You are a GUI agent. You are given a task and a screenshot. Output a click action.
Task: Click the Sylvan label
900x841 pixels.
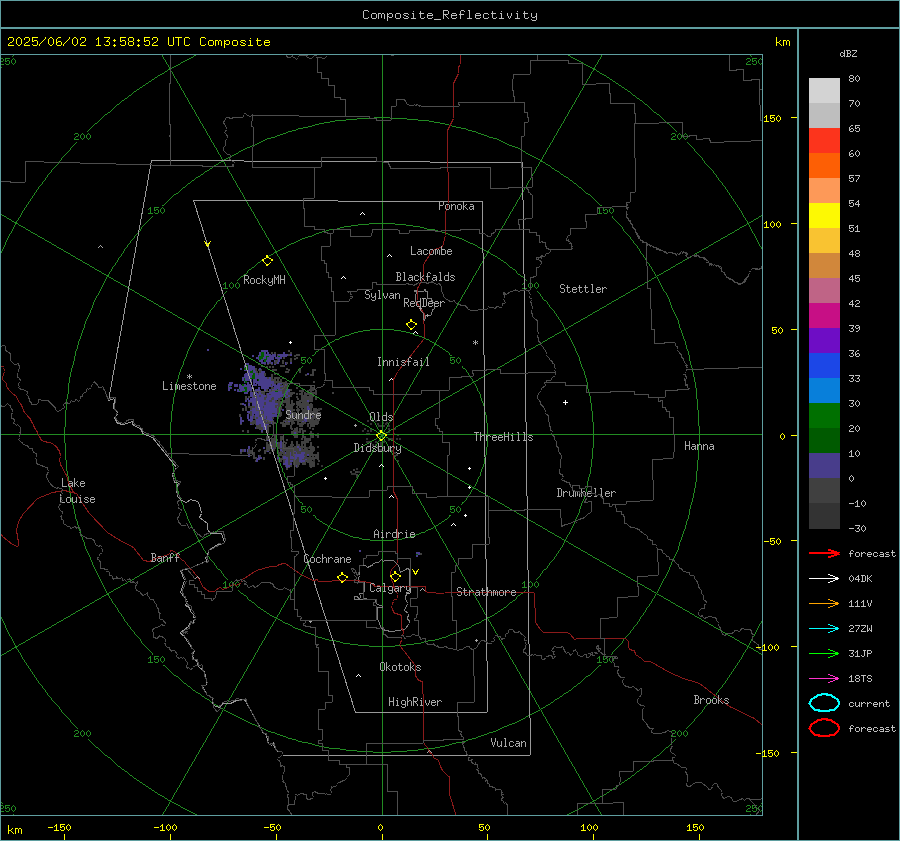click(382, 295)
